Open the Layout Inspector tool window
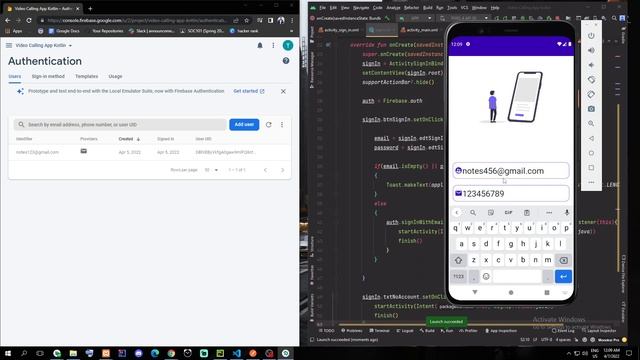This screenshot has height=360, width=640. (x=600, y=331)
